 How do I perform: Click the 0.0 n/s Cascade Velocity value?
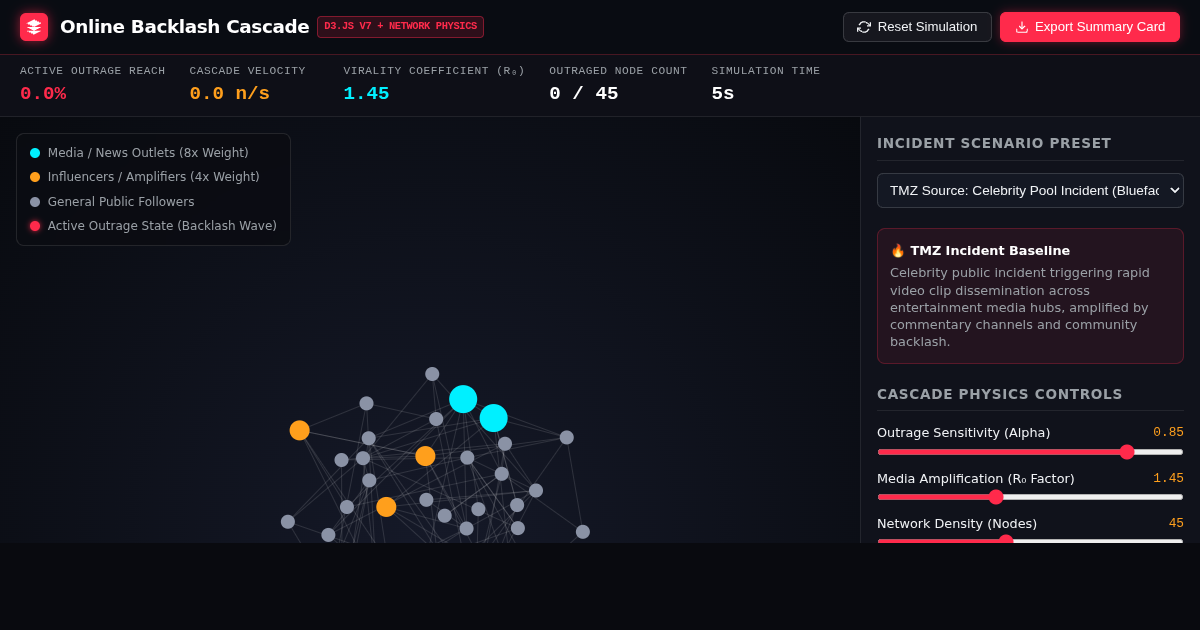[230, 94]
